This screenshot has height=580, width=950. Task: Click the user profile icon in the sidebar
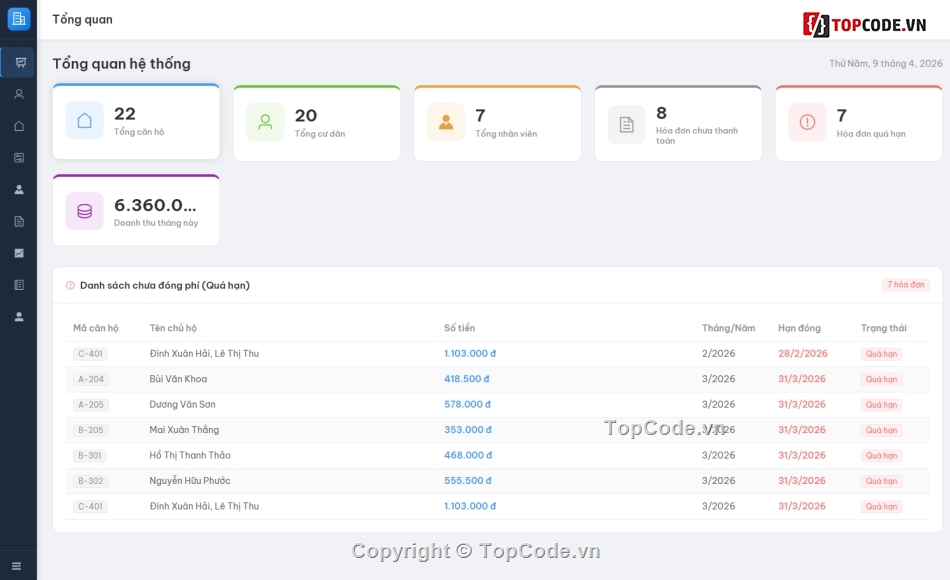coord(18,93)
